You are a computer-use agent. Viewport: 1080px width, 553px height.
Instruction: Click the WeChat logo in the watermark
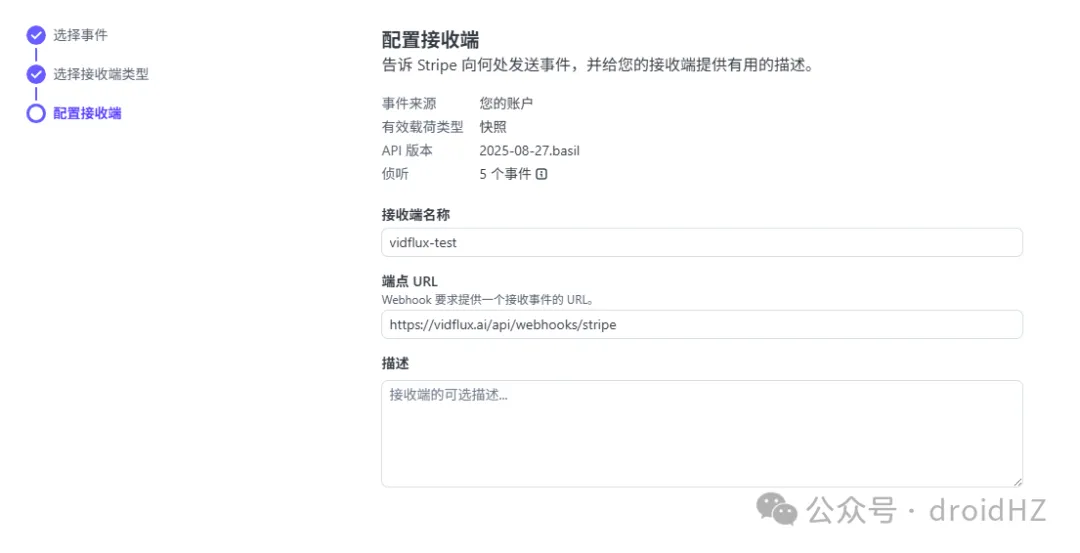pyautogui.click(x=777, y=510)
